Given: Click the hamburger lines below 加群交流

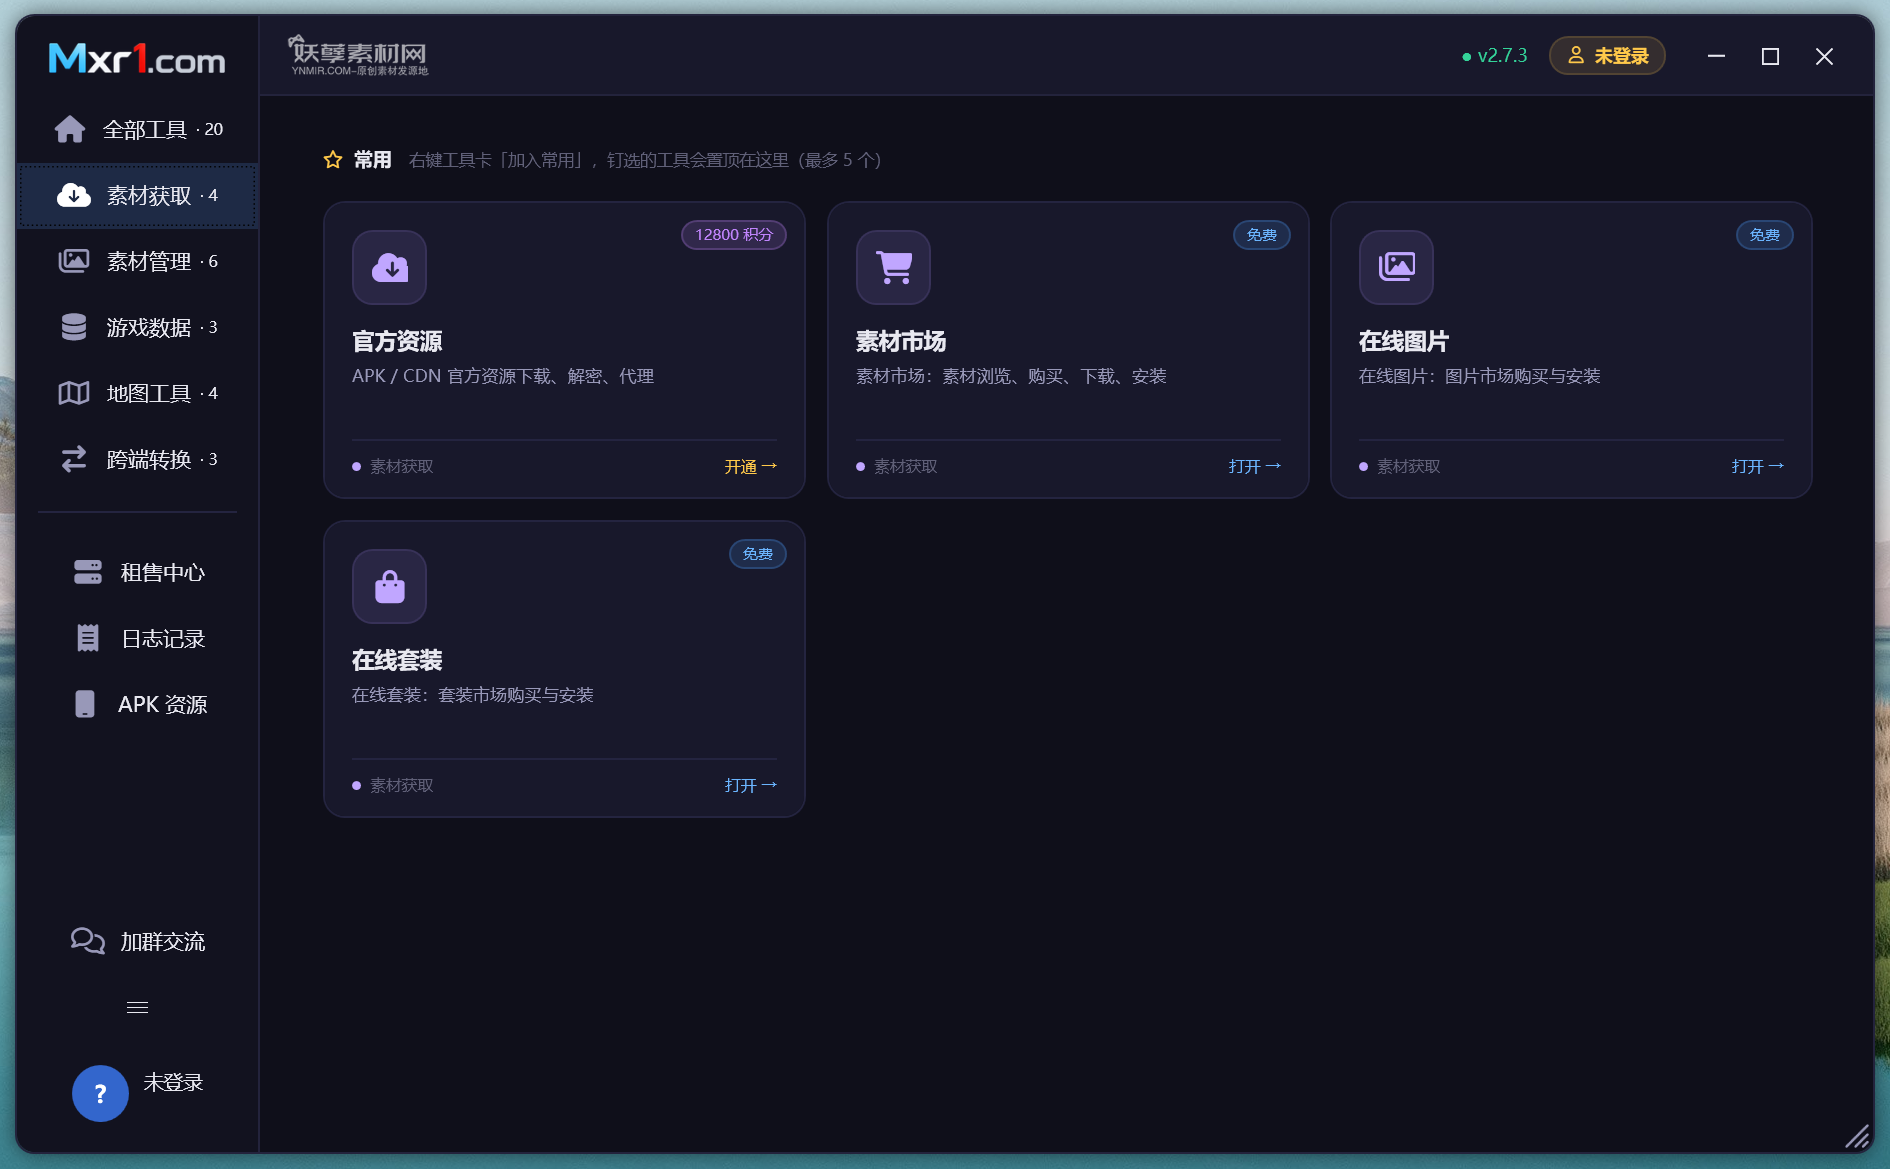Looking at the screenshot, I should point(137,1007).
